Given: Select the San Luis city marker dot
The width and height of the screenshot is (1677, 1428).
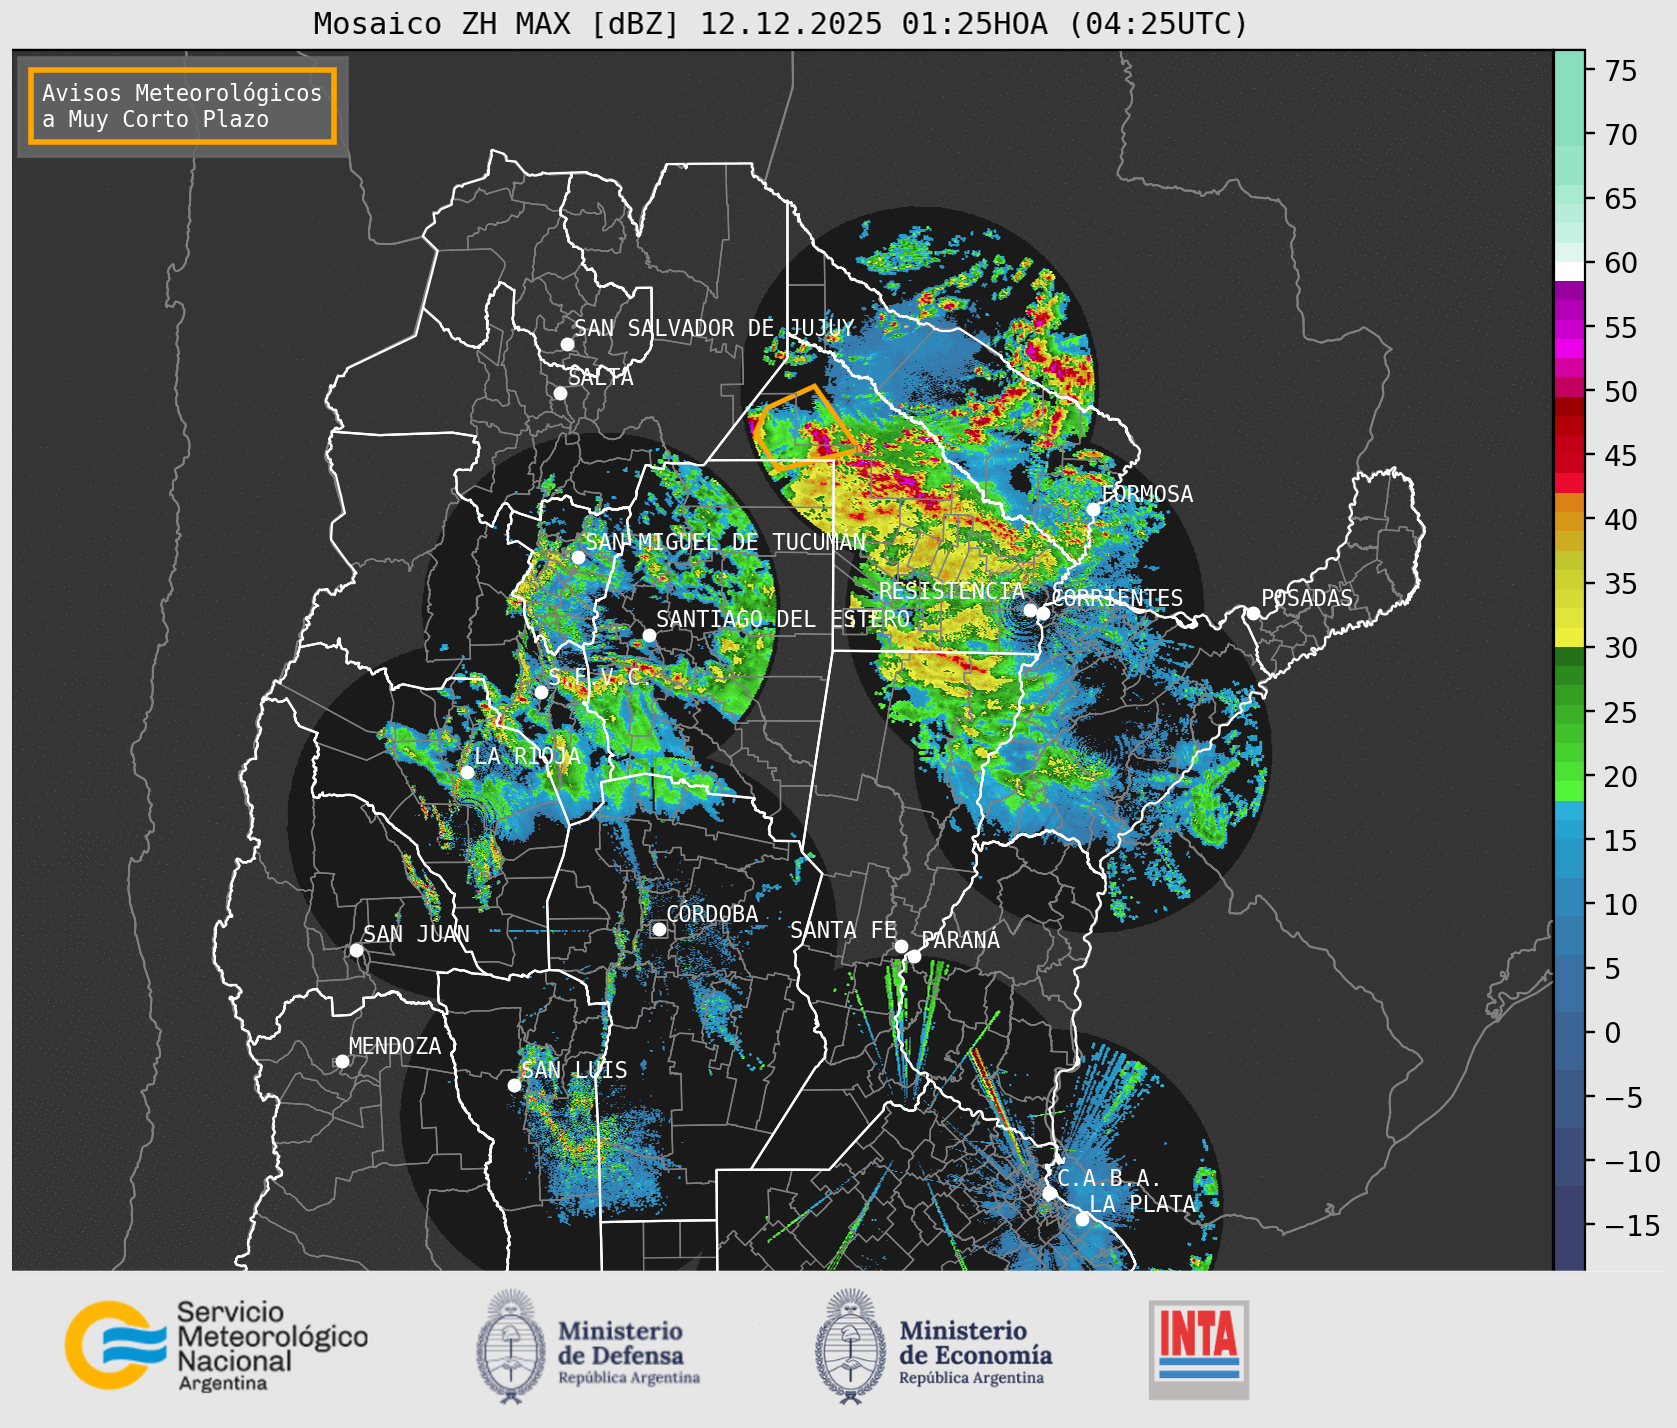Looking at the screenshot, I should tap(514, 1085).
